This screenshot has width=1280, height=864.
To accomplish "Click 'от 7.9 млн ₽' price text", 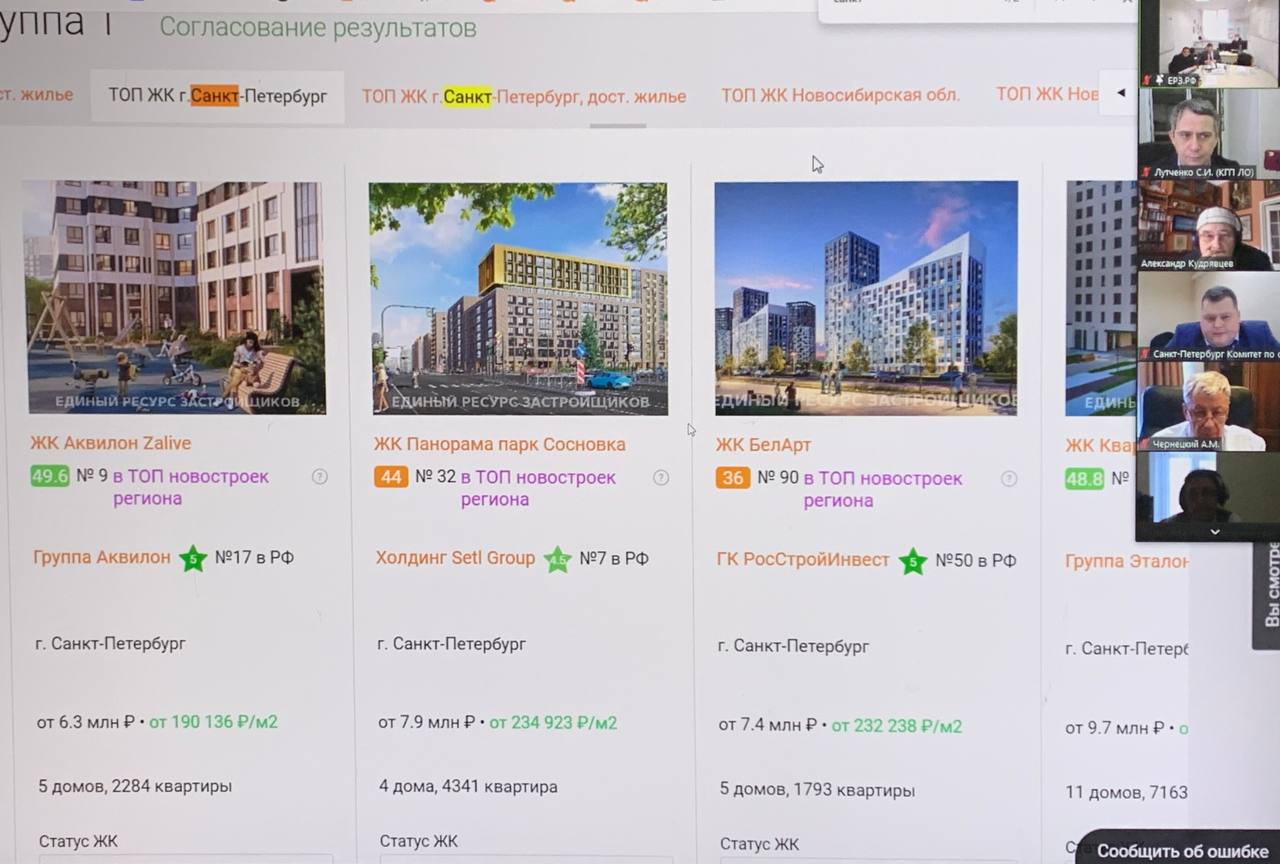I will [x=427, y=722].
